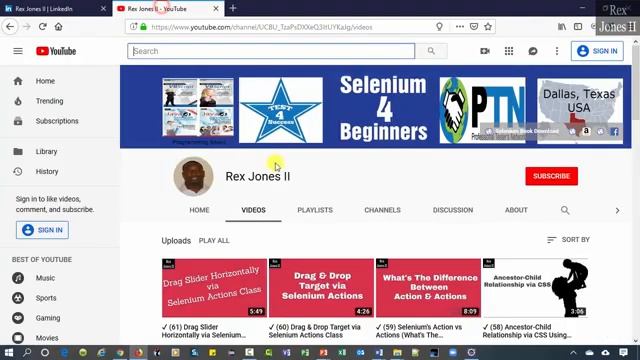This screenshot has height=360, width=640.
Task: Switch to the DISCUSSION tab
Action: coord(453,210)
